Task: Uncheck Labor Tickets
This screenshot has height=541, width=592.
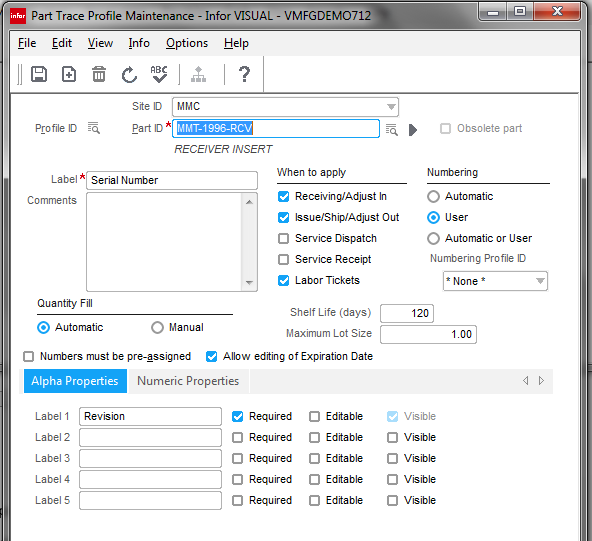Action: click(x=284, y=281)
